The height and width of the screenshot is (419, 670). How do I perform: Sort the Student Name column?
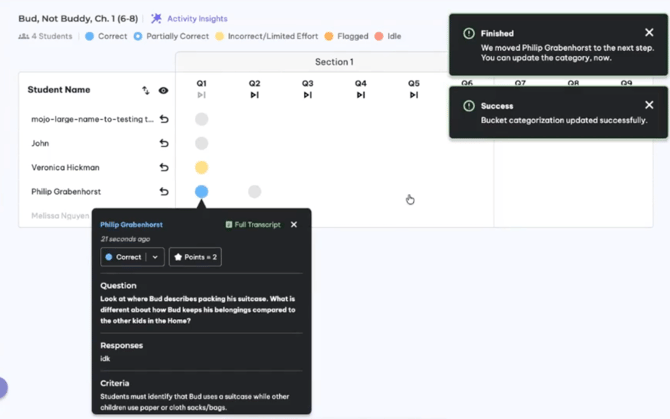coord(145,90)
